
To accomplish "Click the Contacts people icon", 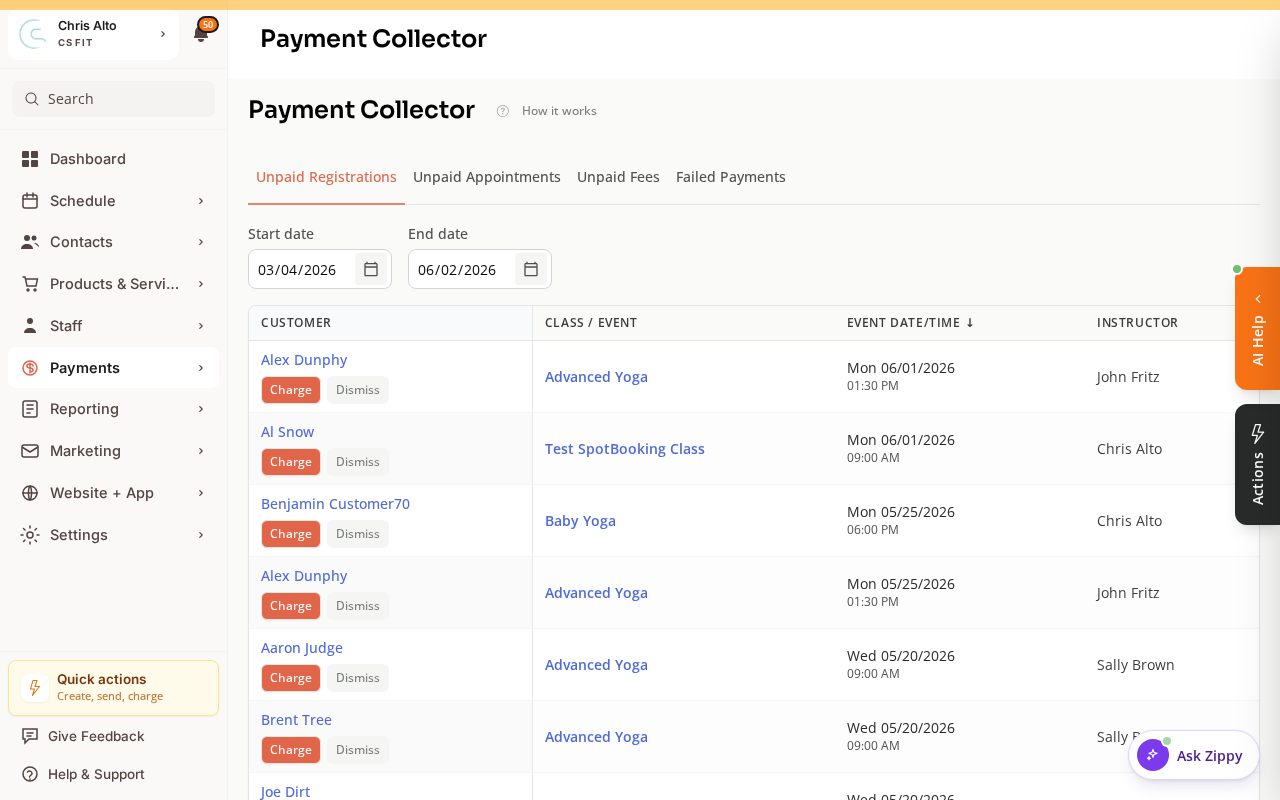I will pyautogui.click(x=30, y=242).
